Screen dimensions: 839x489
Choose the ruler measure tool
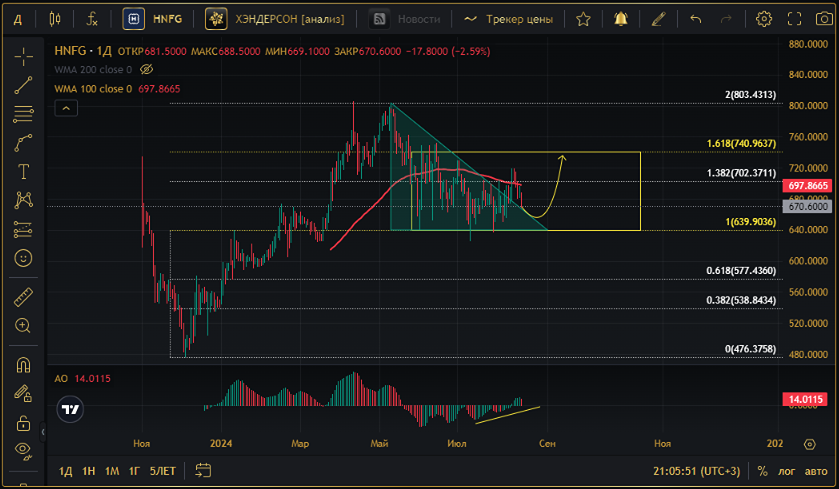pyautogui.click(x=23, y=297)
